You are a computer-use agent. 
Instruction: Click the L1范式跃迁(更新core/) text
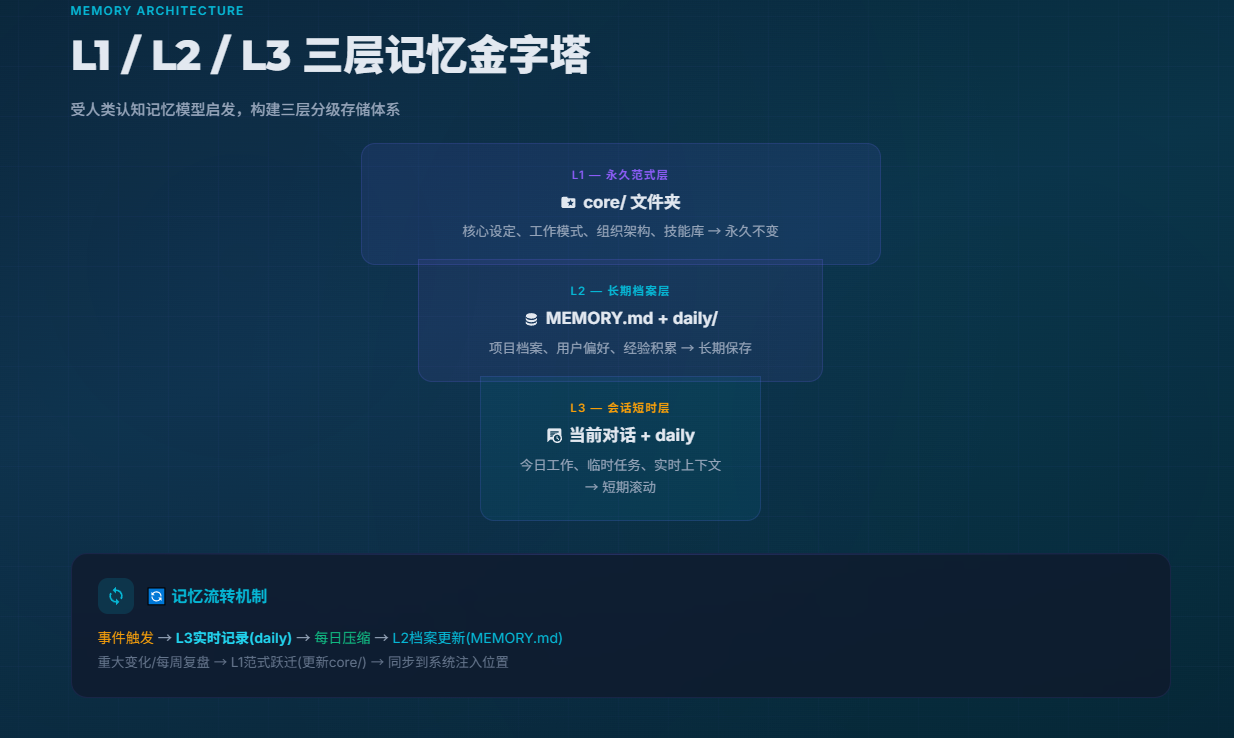point(299,662)
